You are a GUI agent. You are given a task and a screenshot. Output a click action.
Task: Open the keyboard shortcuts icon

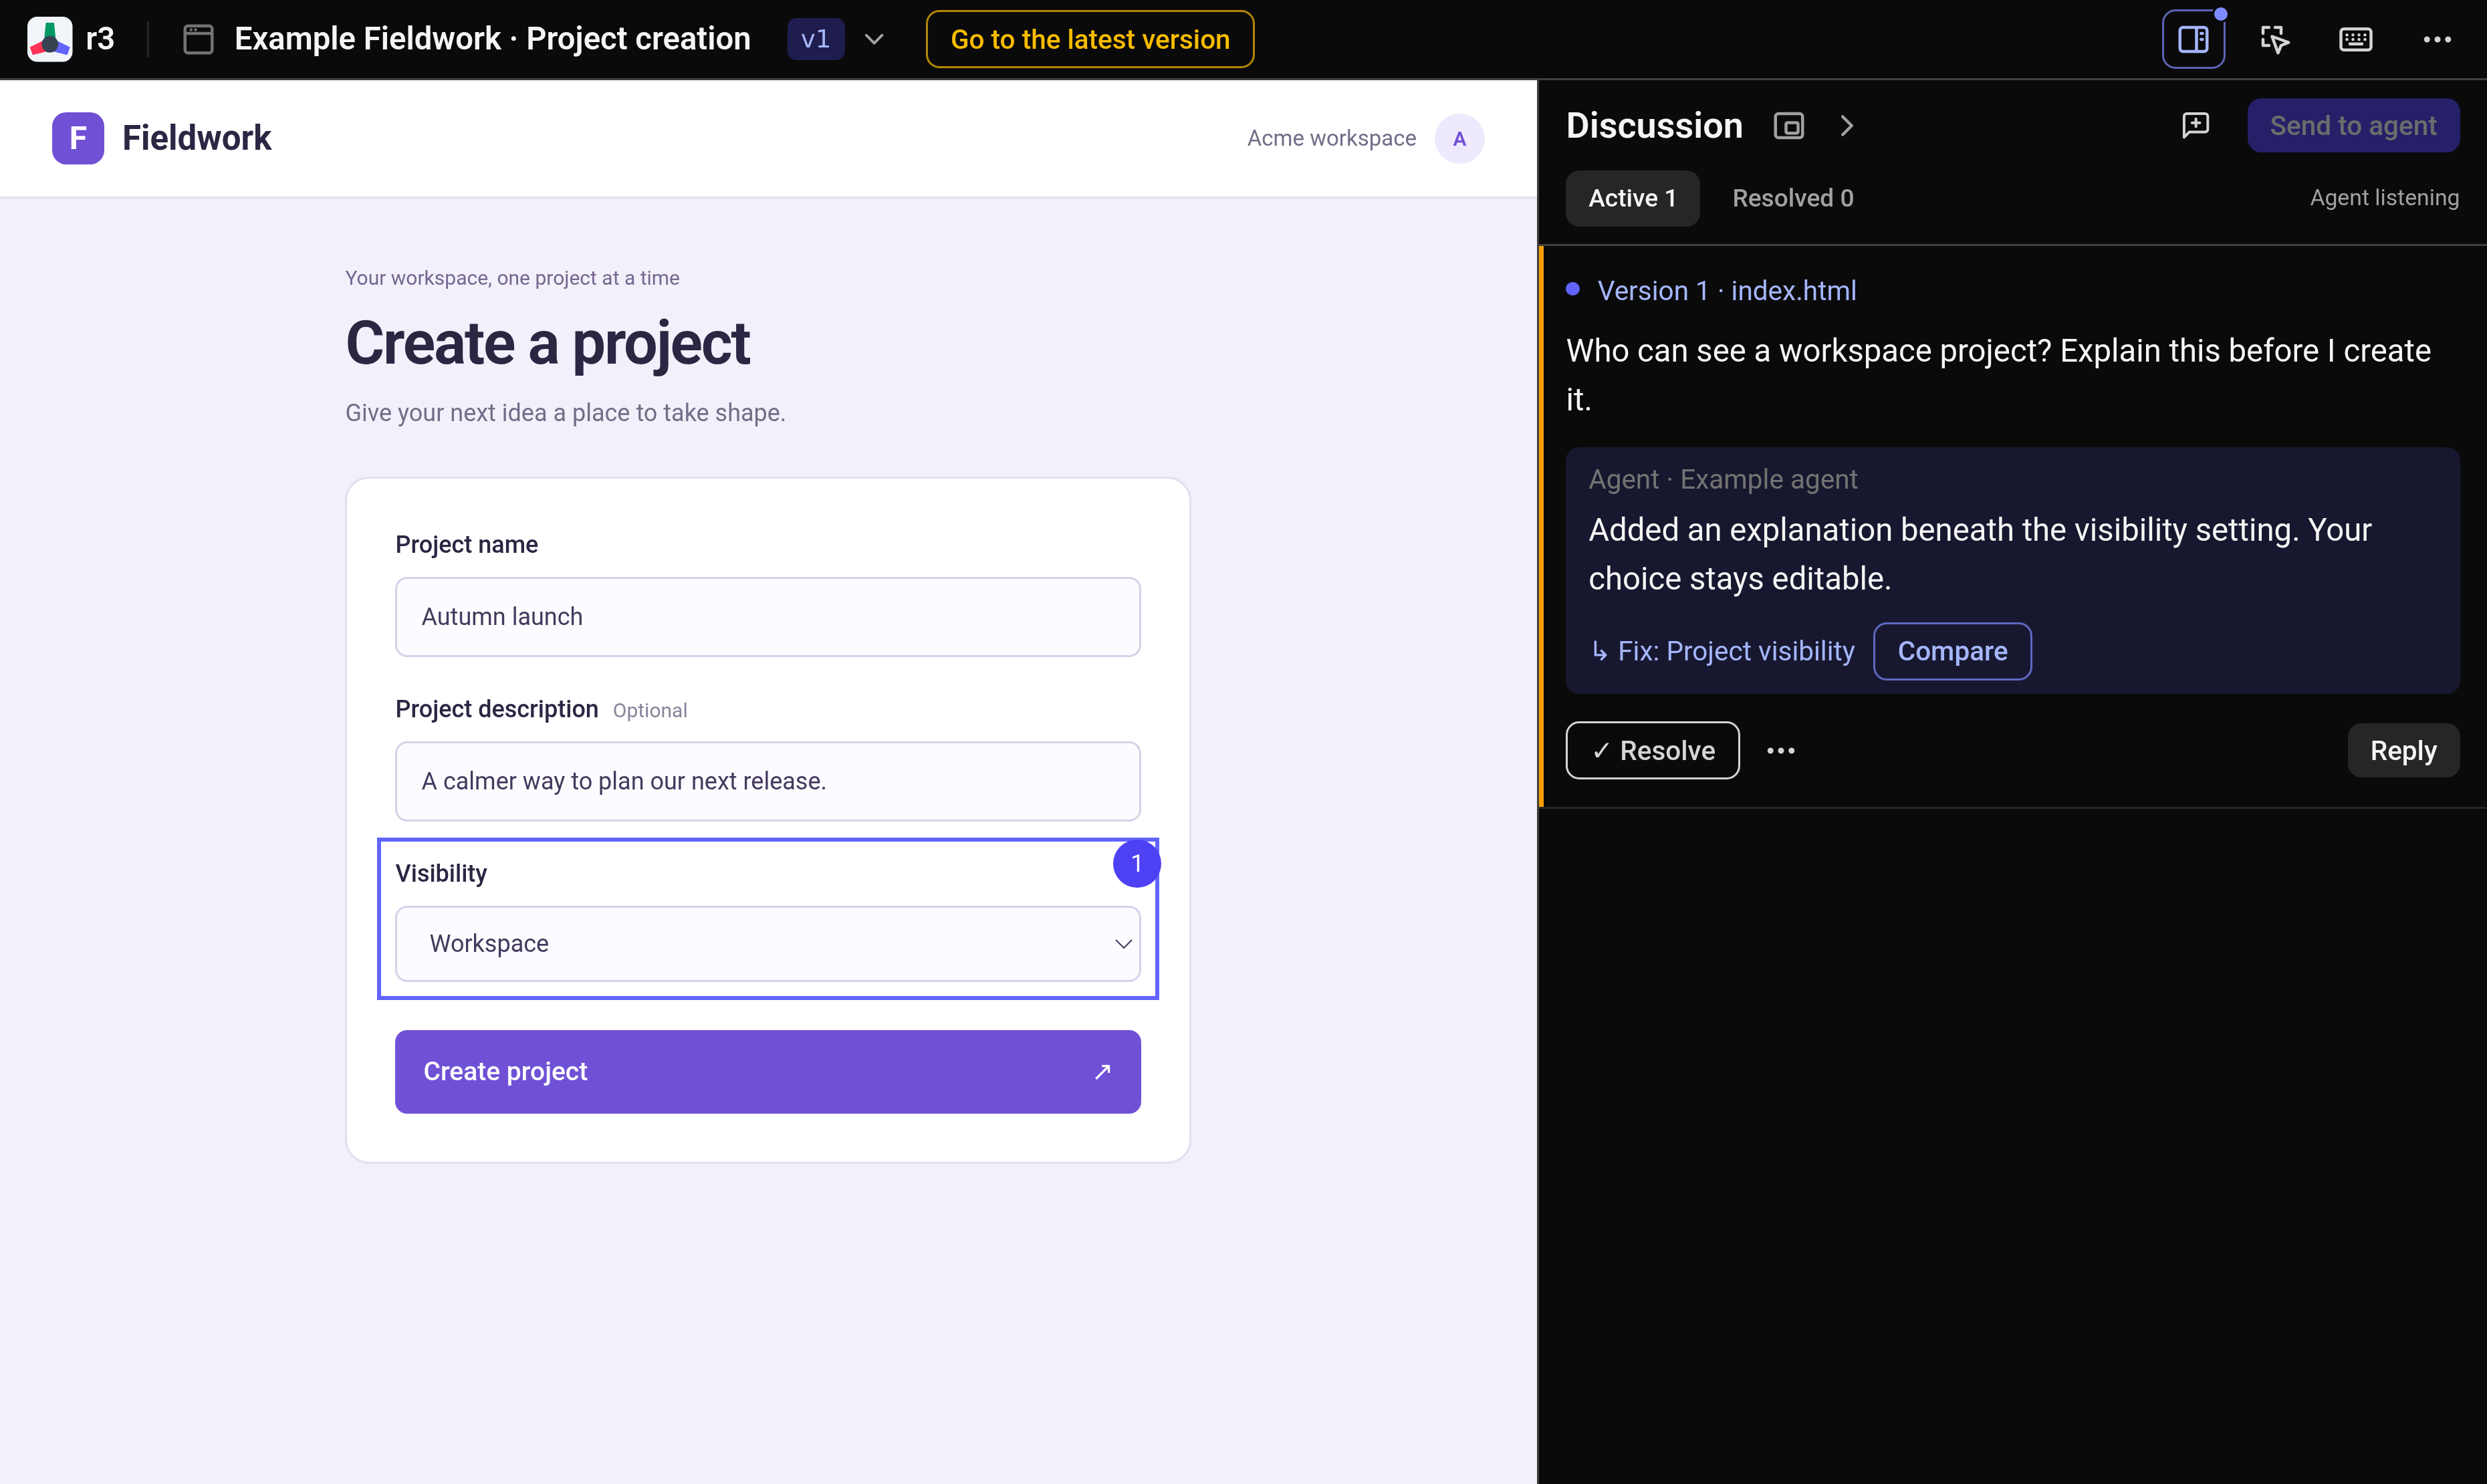pos(2355,39)
